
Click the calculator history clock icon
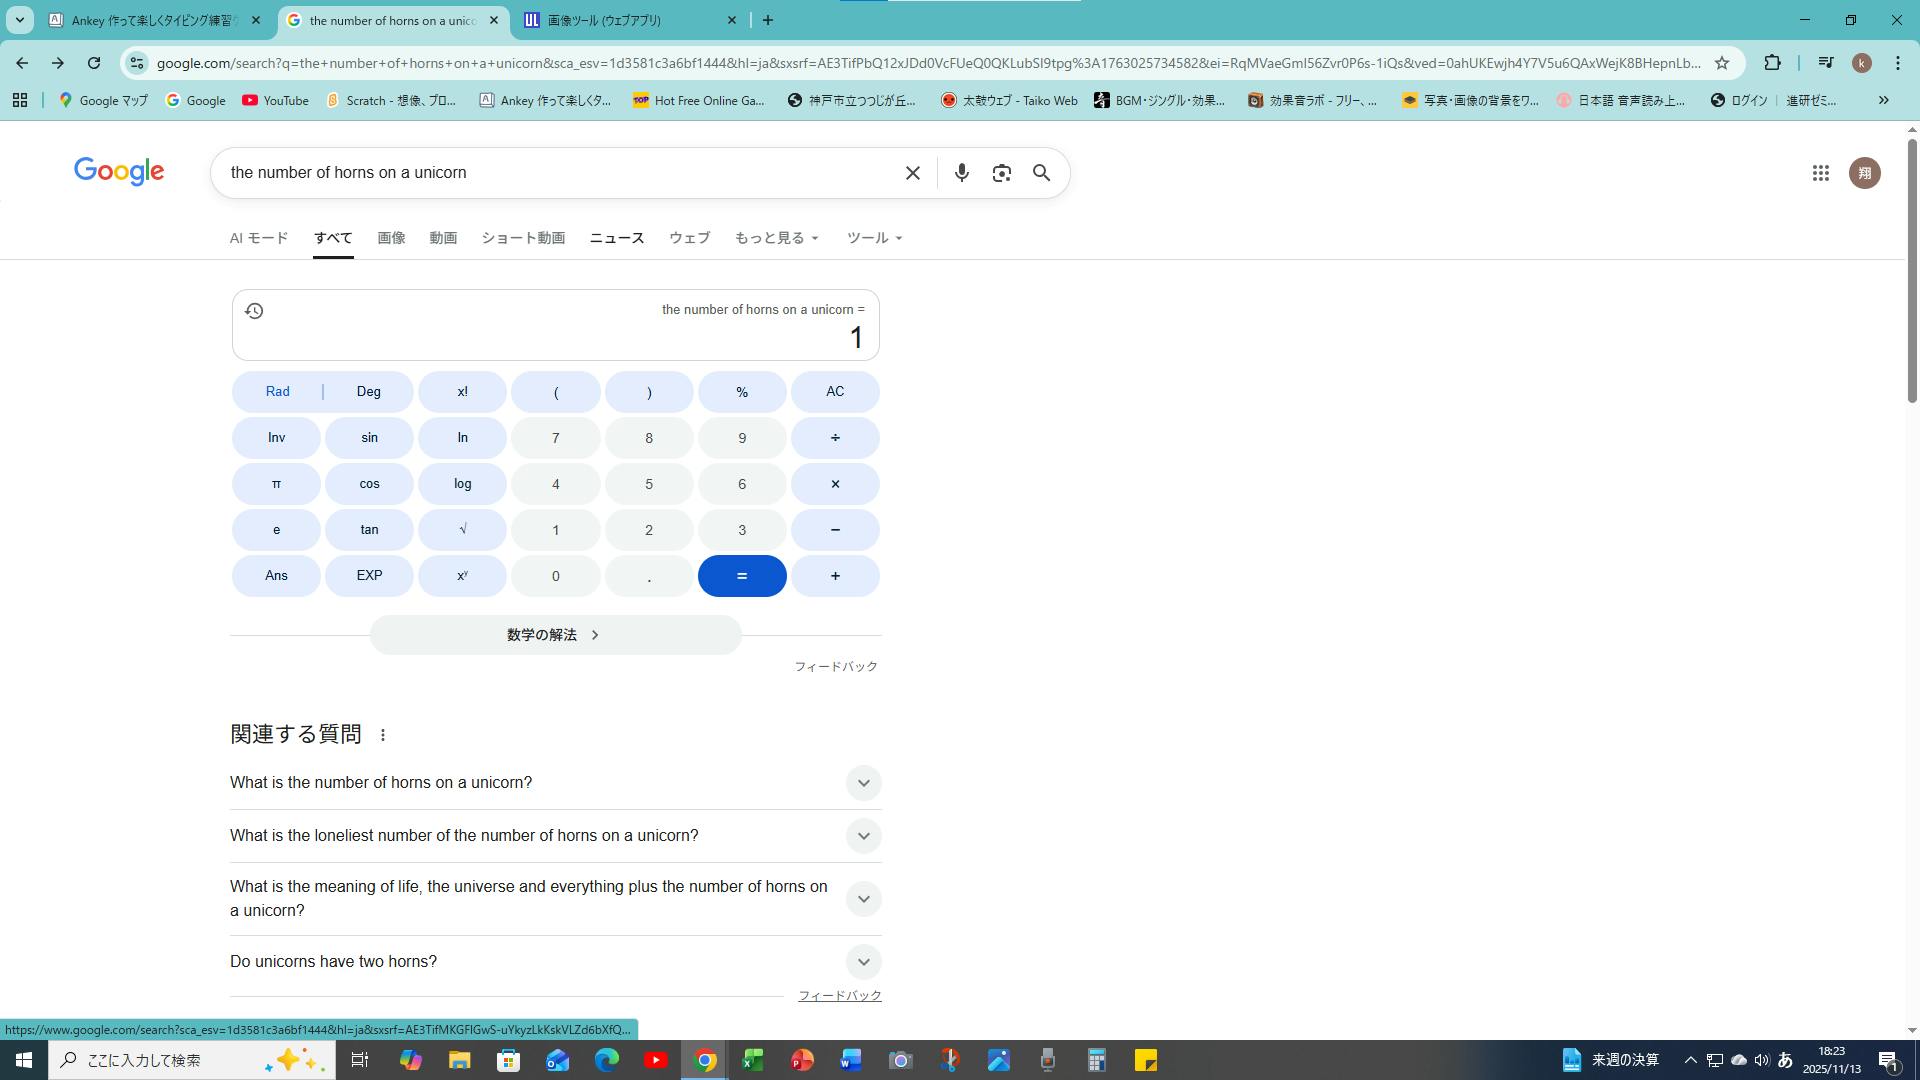[254, 311]
